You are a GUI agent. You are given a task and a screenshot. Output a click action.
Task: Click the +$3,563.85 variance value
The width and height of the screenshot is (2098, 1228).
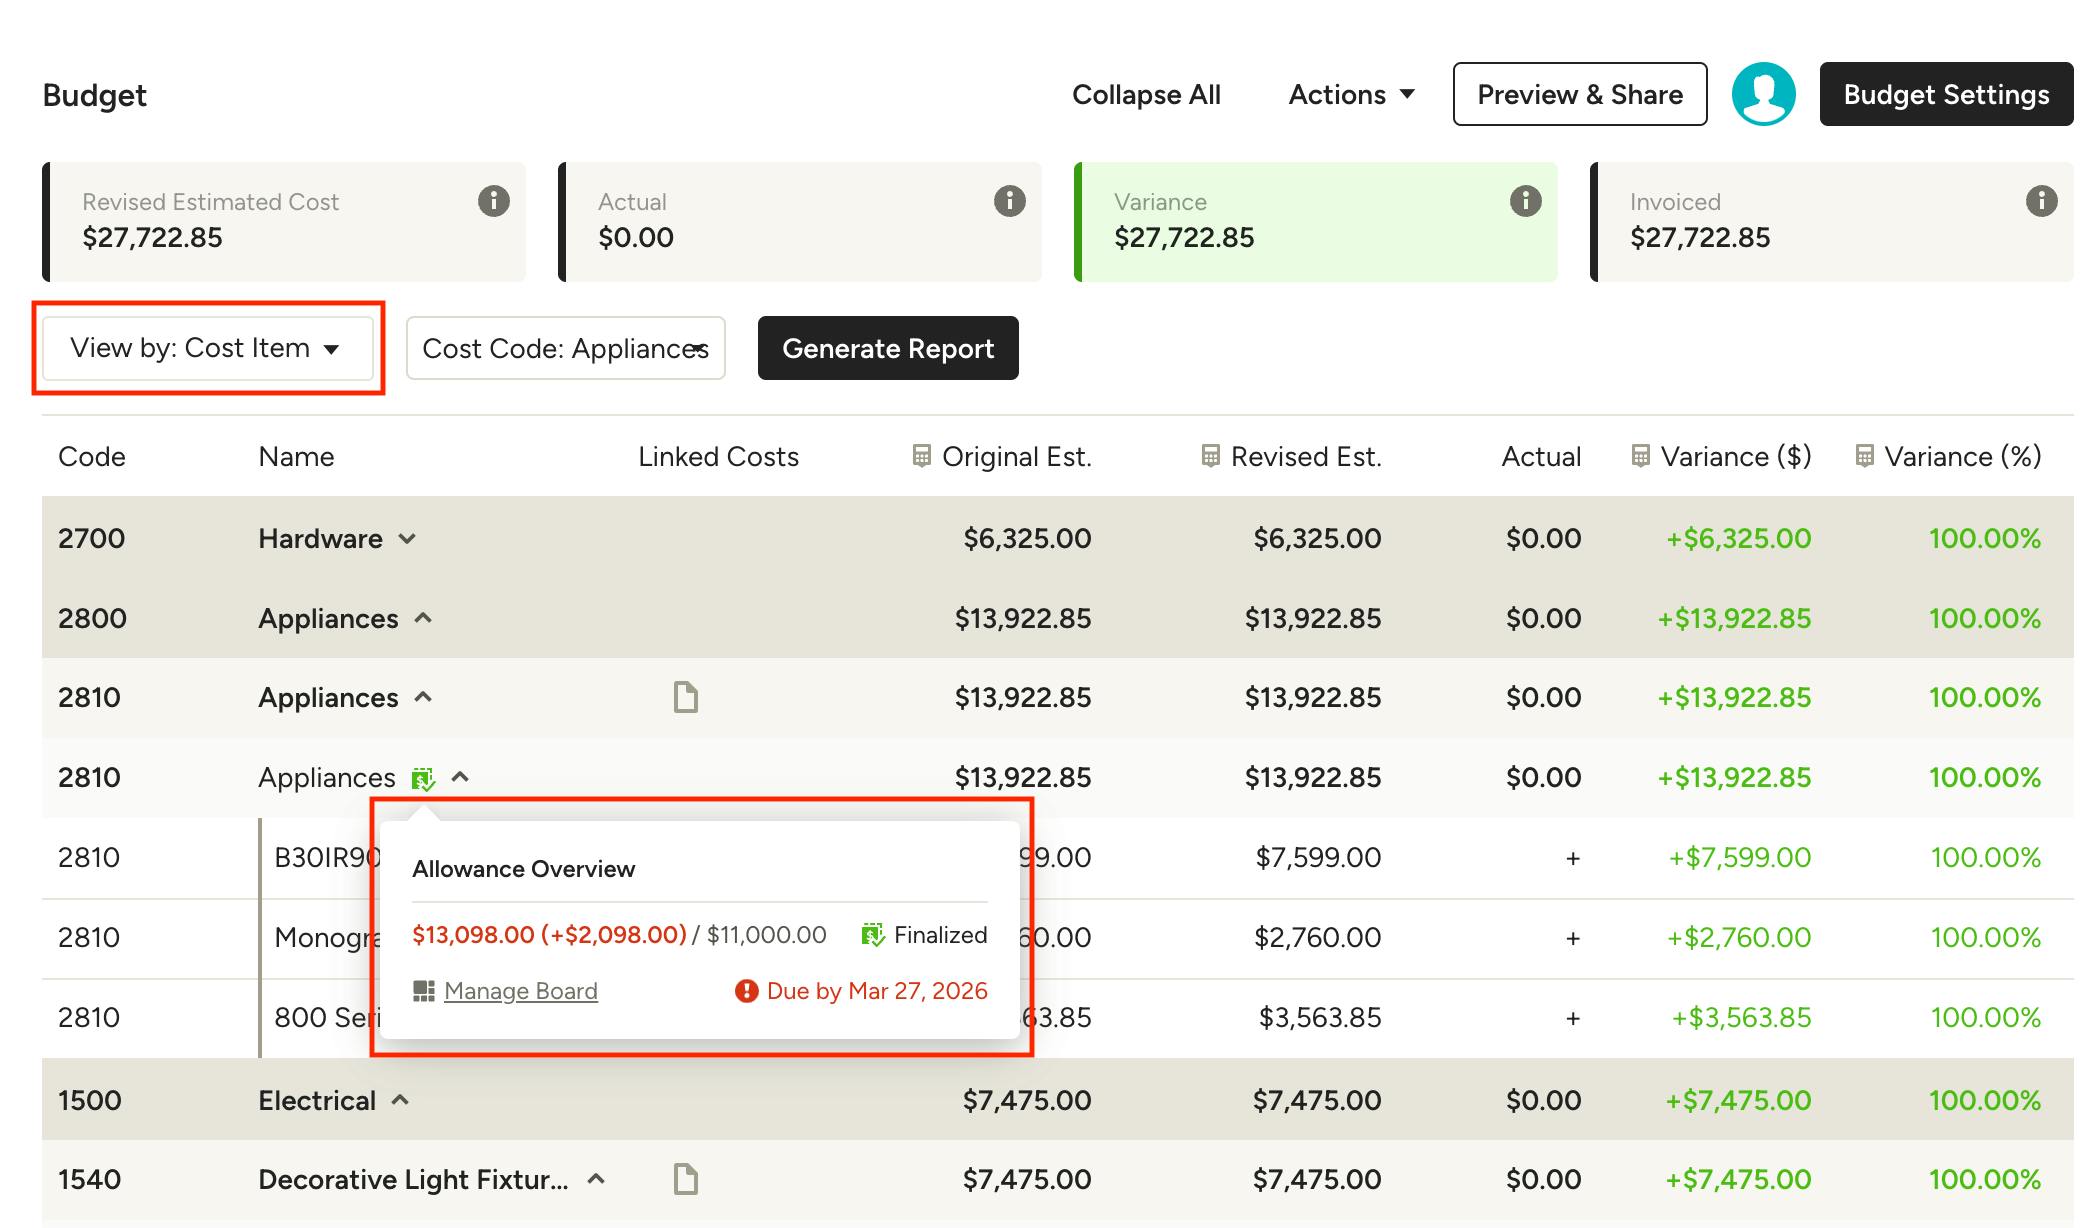click(1741, 1017)
